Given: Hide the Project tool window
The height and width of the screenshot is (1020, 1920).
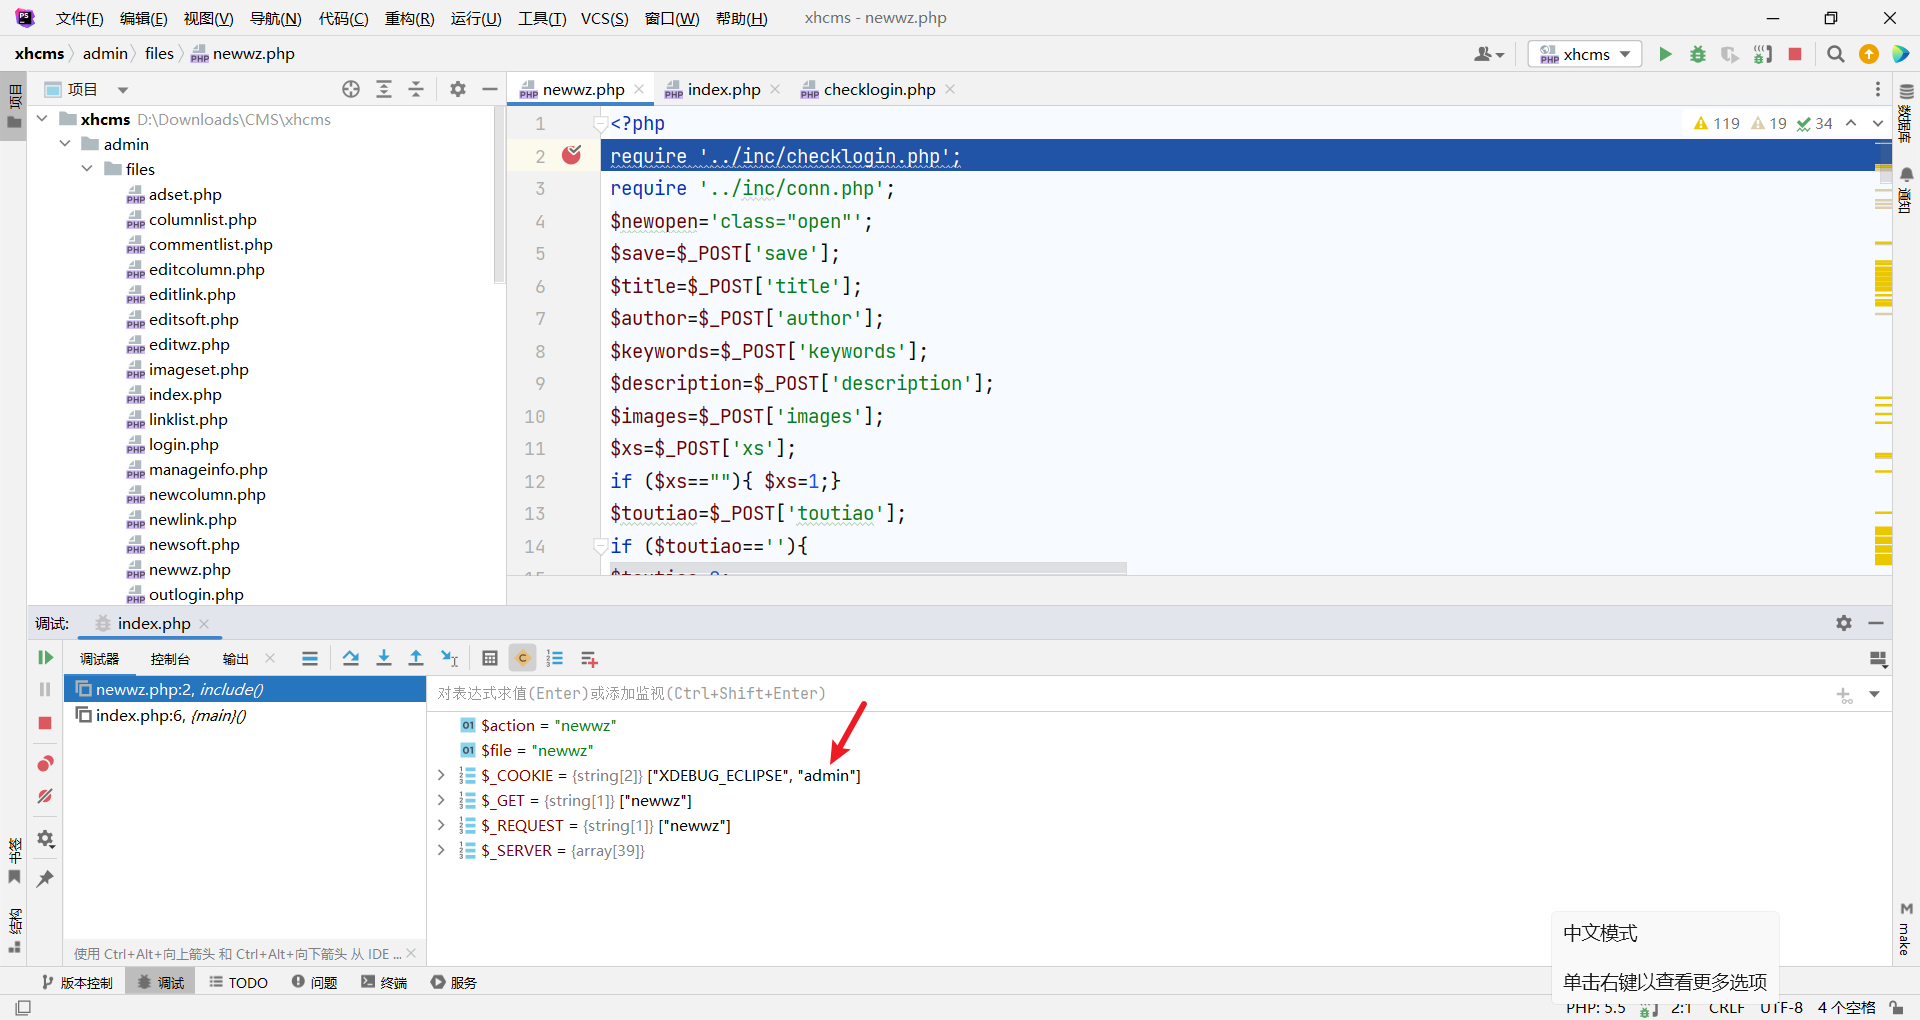Looking at the screenshot, I should click(x=490, y=89).
